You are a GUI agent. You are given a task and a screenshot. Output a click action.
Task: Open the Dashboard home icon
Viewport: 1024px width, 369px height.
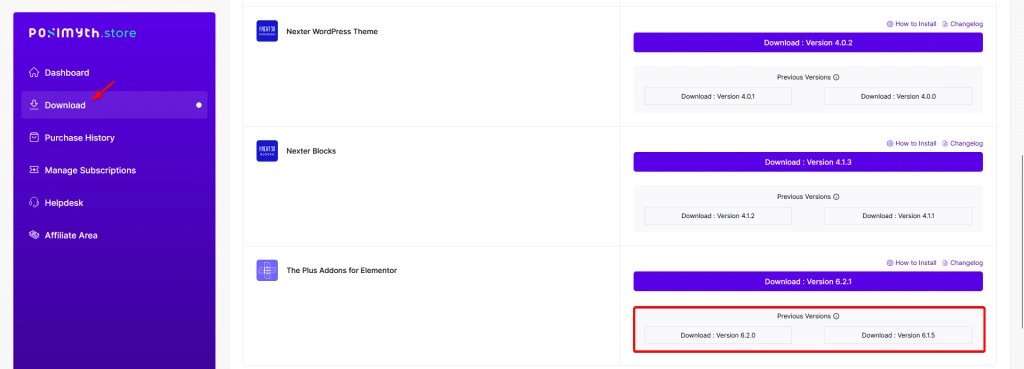[x=34, y=72]
